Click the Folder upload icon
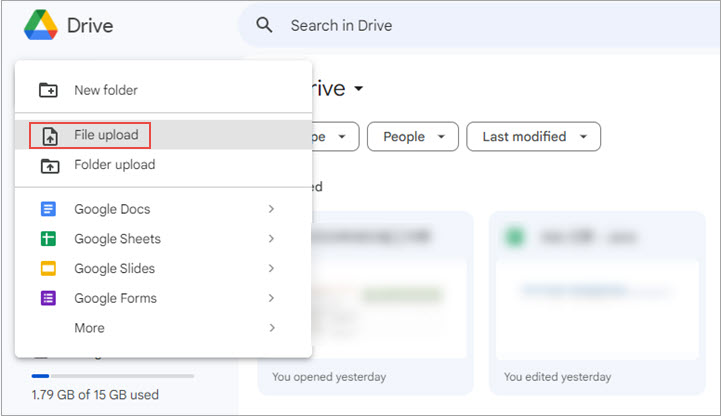Image resolution: width=721 pixels, height=416 pixels. (48, 165)
